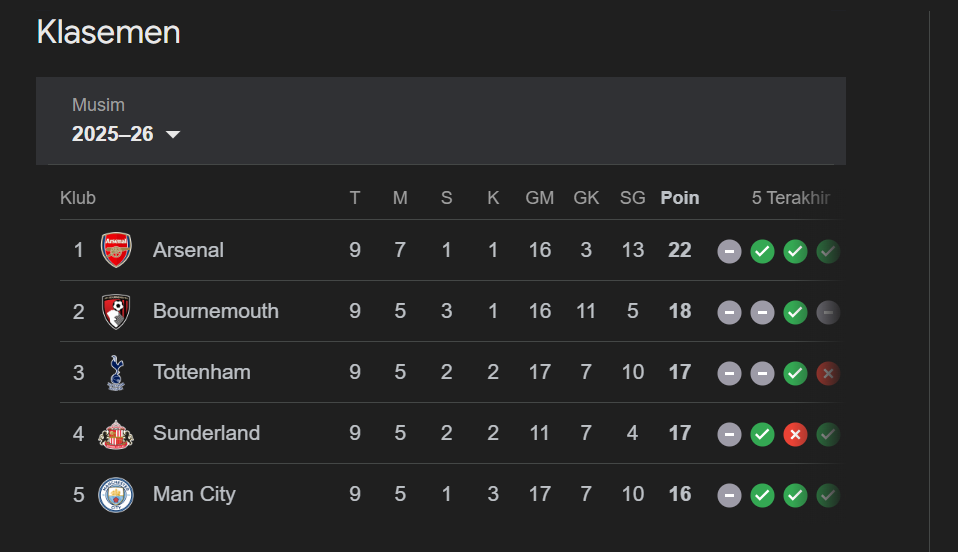
Task: Click the Poin column header
Action: [680, 198]
